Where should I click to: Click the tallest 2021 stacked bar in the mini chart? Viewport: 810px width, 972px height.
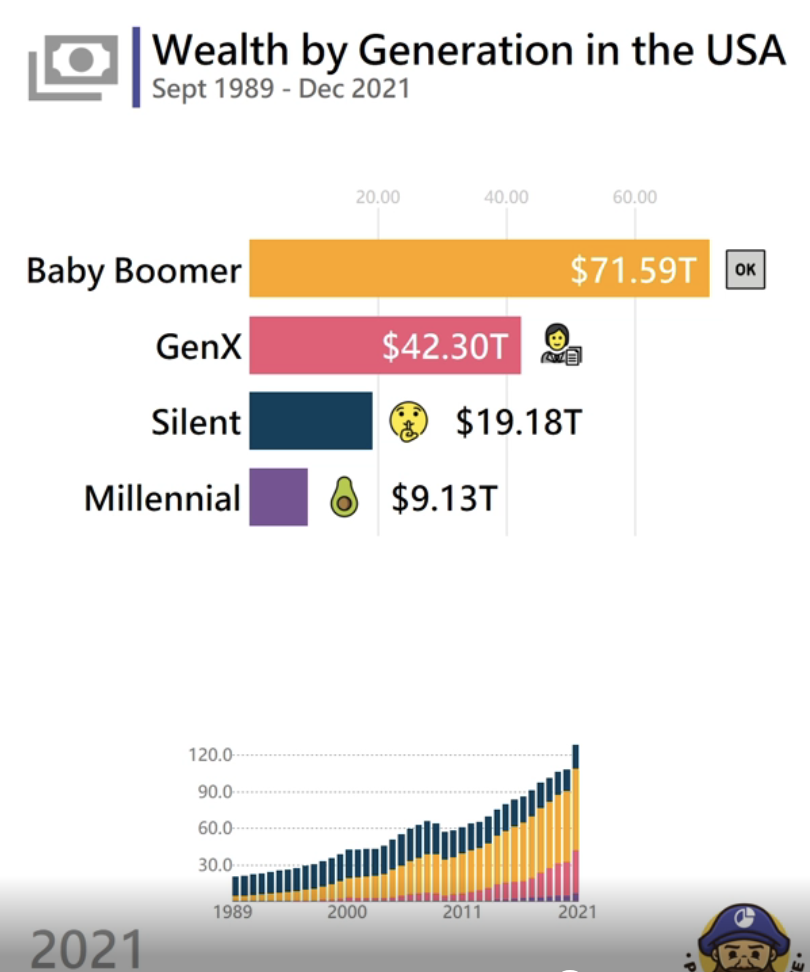[575, 822]
